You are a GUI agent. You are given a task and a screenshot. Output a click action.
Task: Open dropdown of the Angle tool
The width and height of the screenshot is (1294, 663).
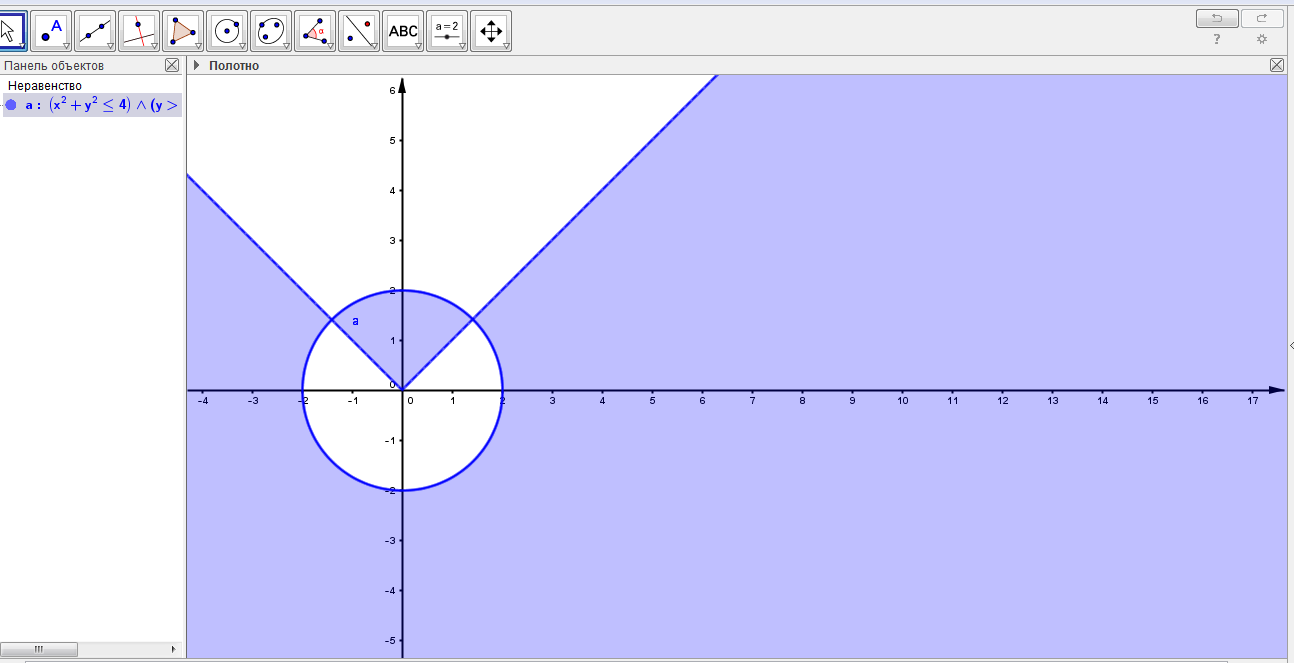(x=331, y=46)
